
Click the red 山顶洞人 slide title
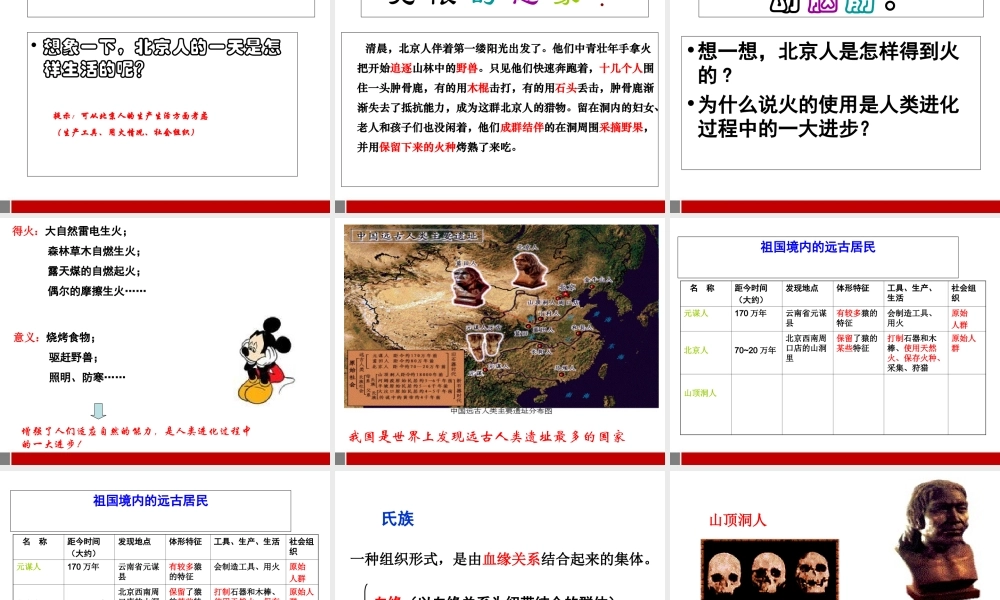point(738,520)
